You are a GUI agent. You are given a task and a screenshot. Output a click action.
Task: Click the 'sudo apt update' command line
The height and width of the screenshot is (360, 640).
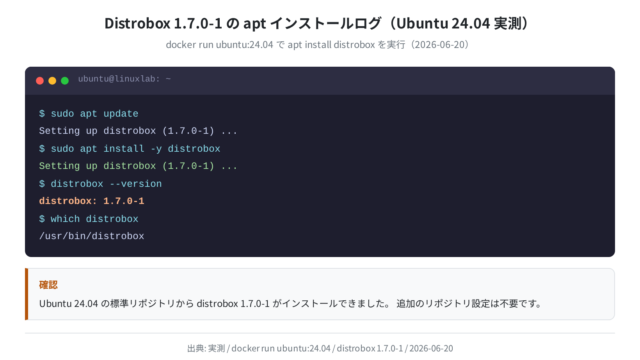[89, 113]
